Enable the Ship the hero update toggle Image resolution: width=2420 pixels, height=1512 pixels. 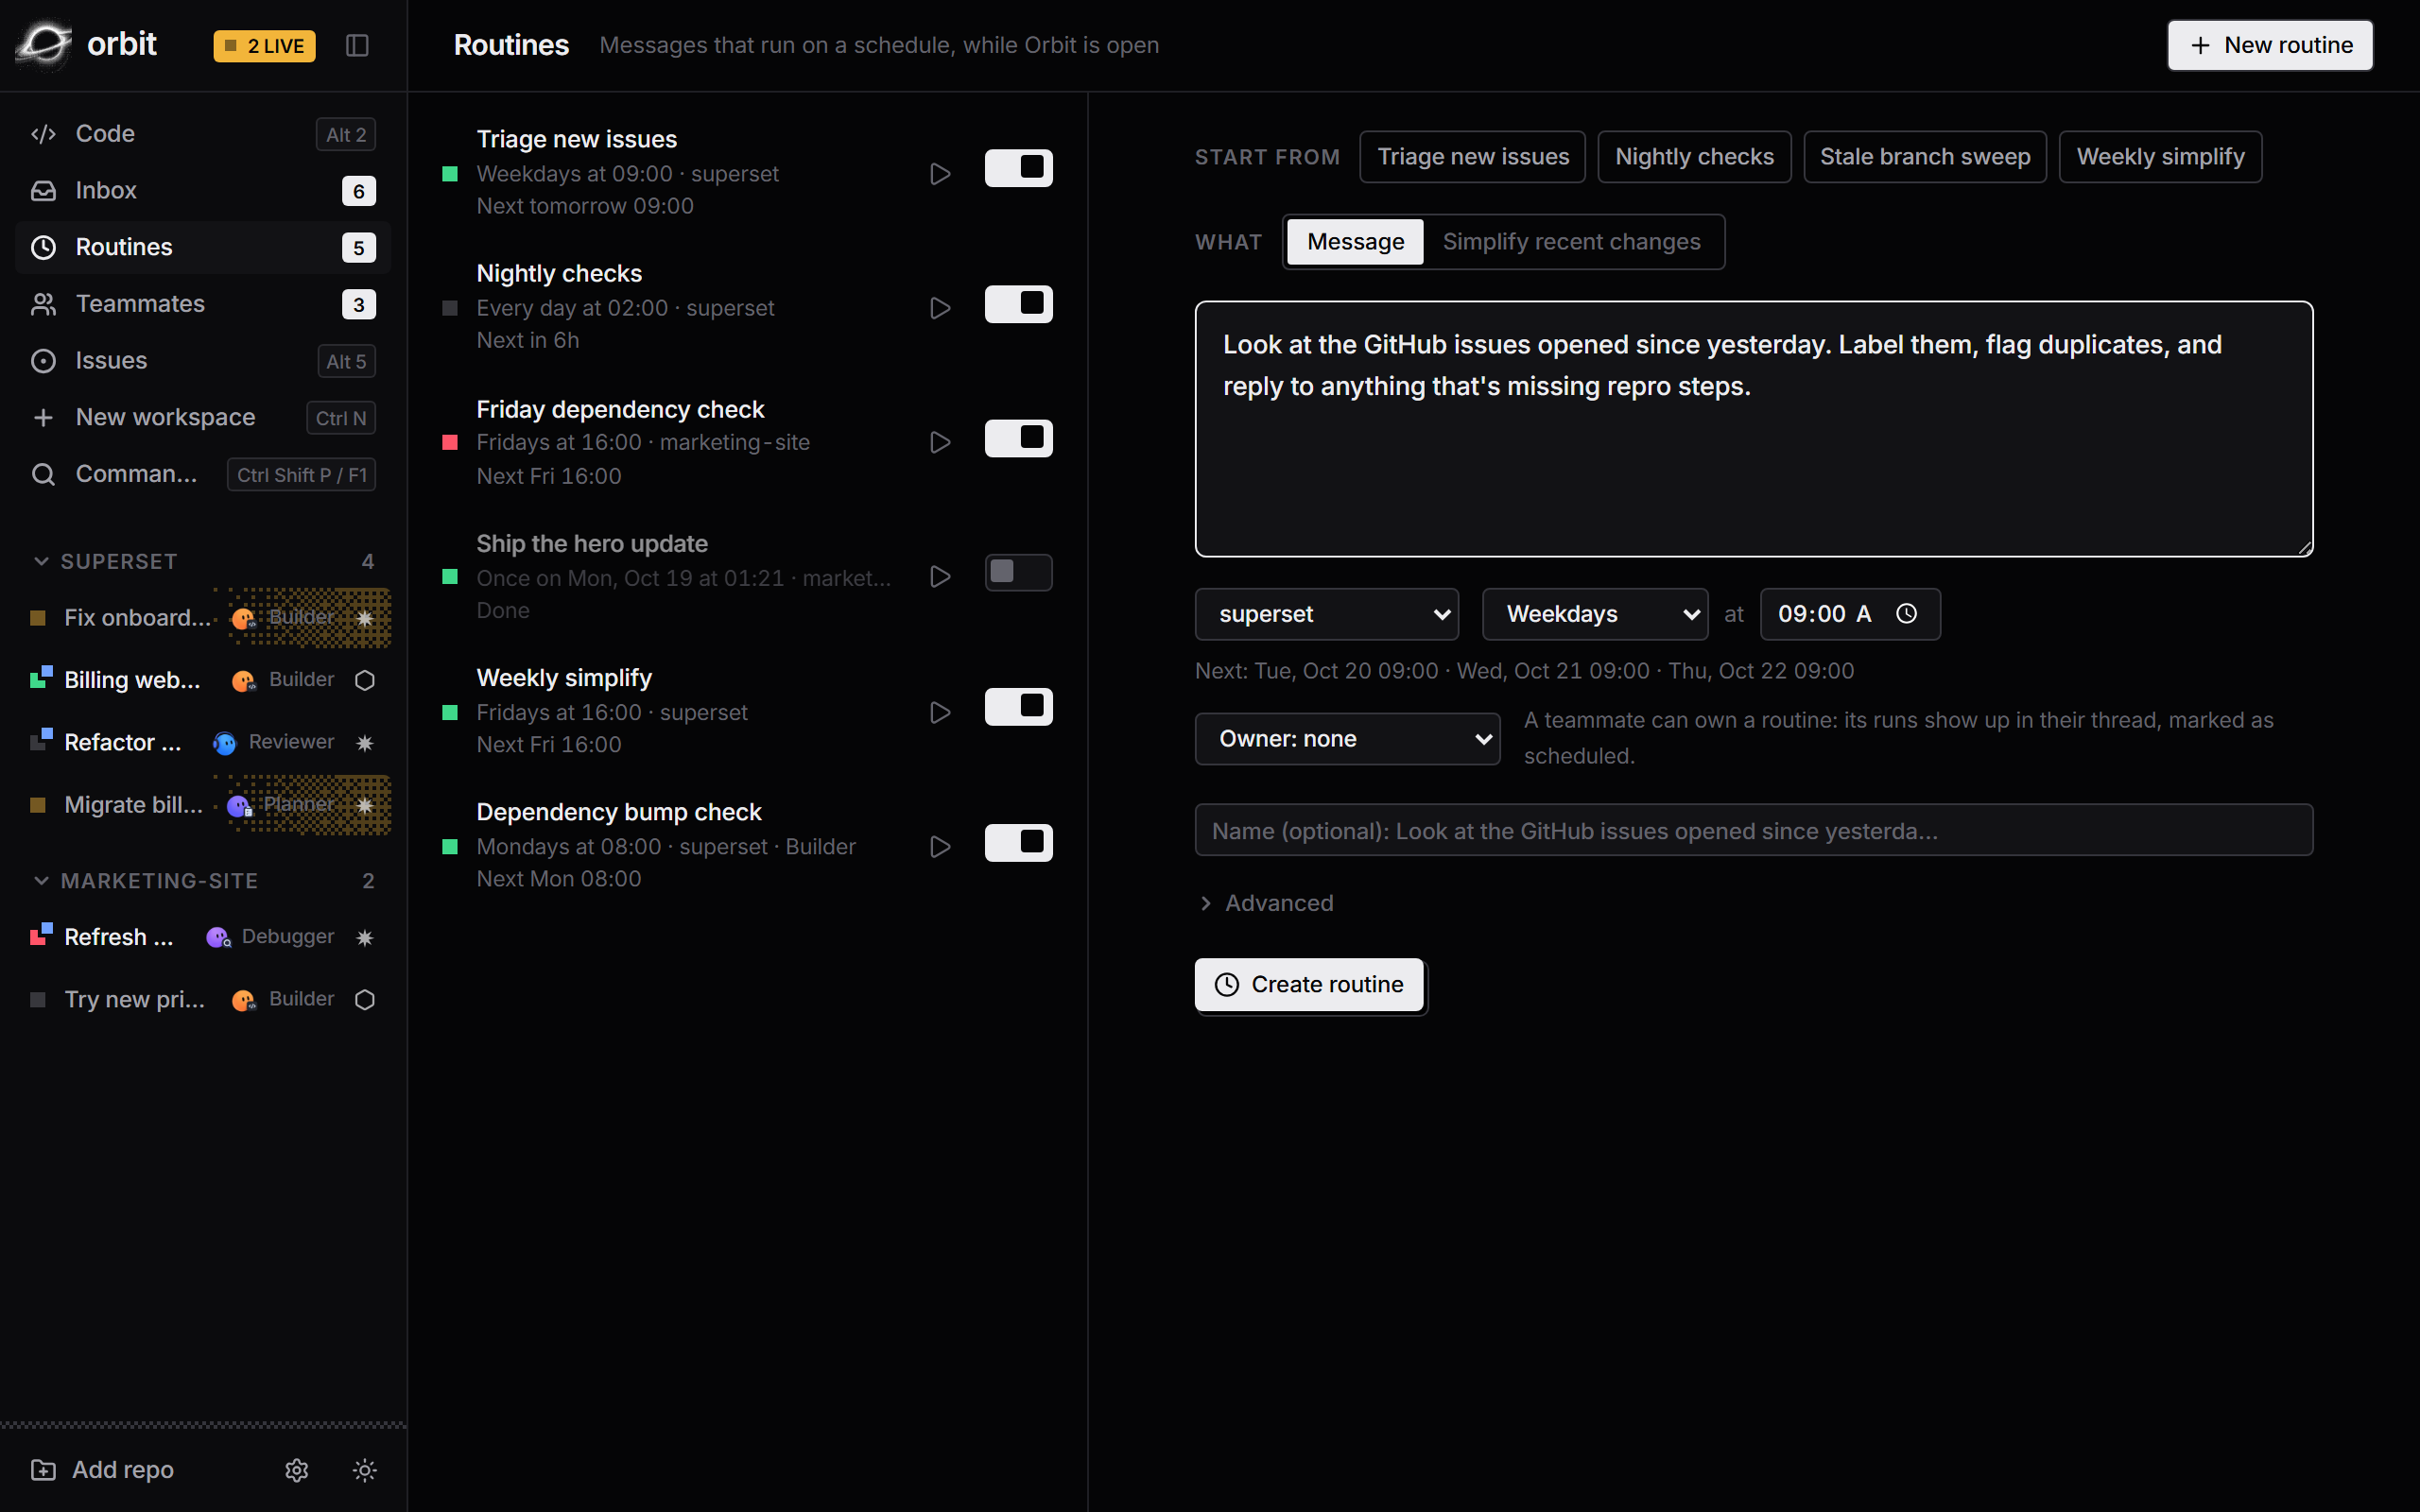coord(1018,572)
